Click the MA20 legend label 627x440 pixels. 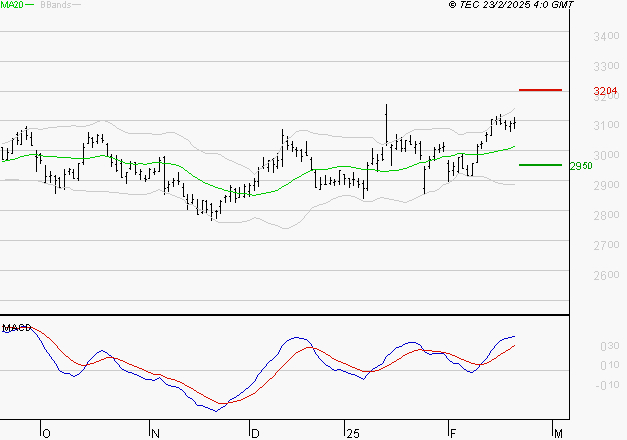click(x=12, y=5)
